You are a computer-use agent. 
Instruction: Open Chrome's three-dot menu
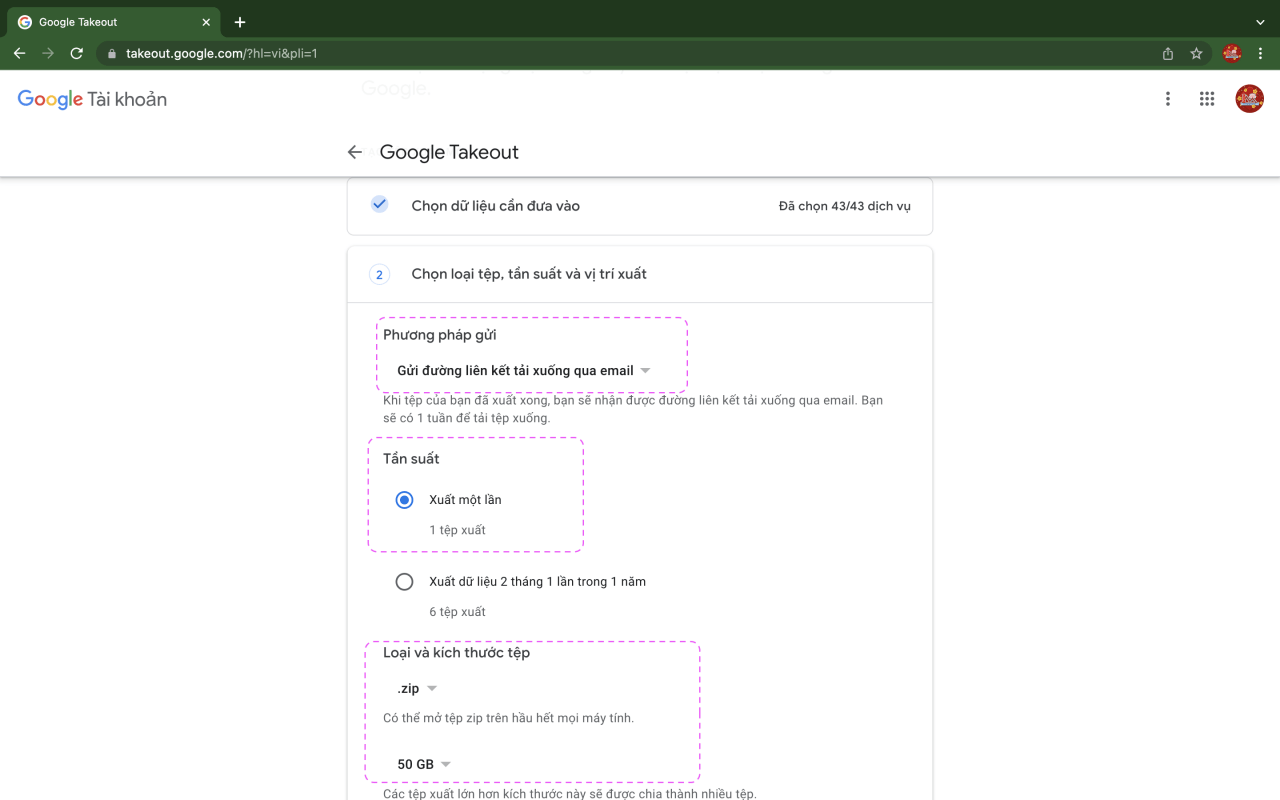(1261, 54)
